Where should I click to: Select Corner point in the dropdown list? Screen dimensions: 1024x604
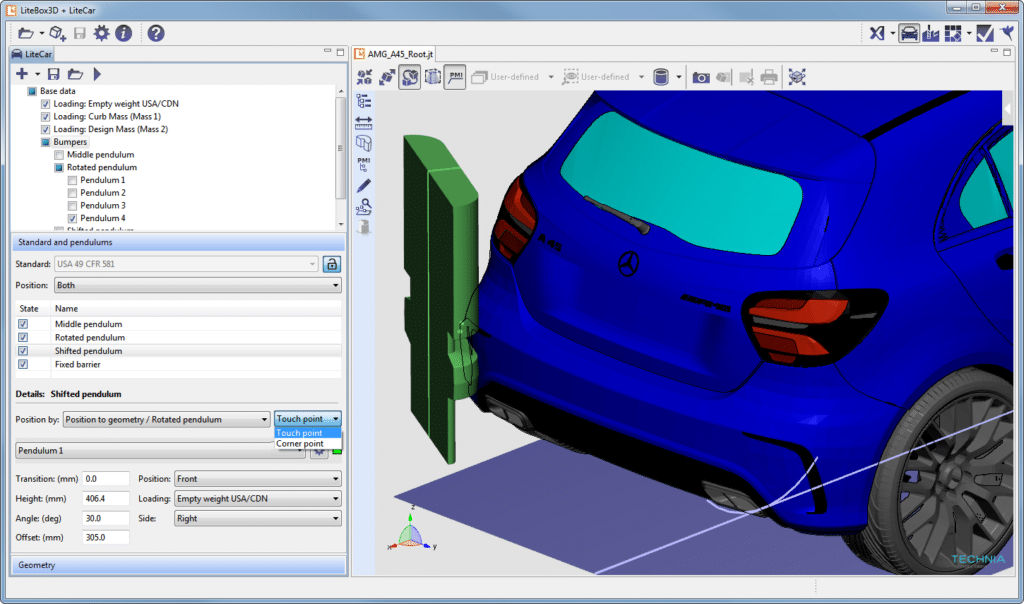point(308,443)
